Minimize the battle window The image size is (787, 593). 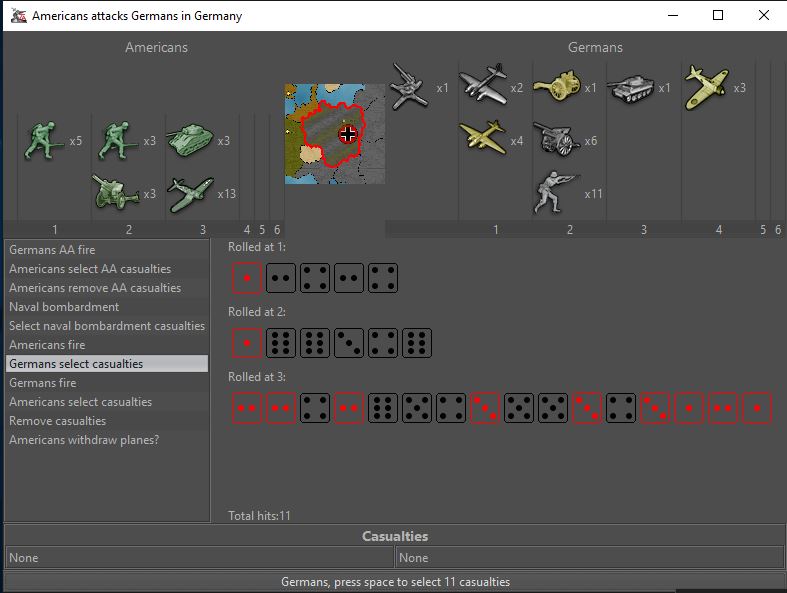click(673, 15)
